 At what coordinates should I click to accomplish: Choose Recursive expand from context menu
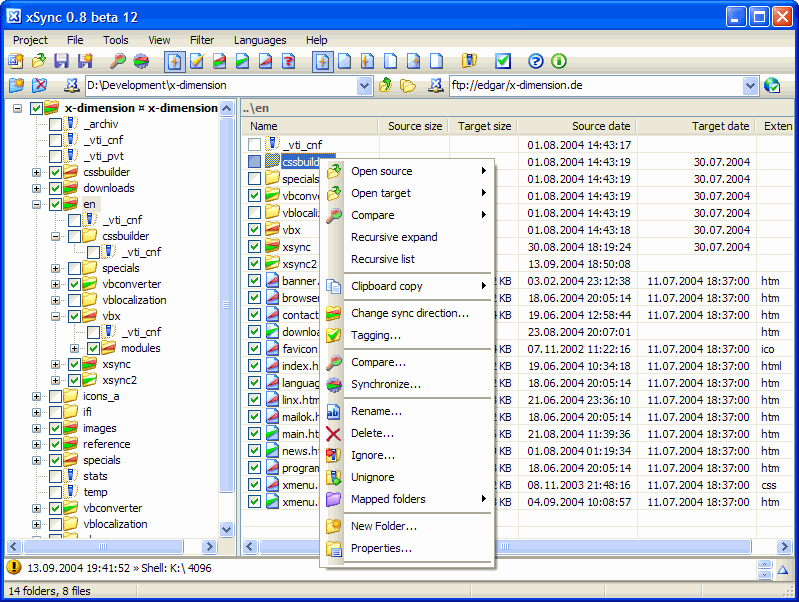pyautogui.click(x=410, y=237)
